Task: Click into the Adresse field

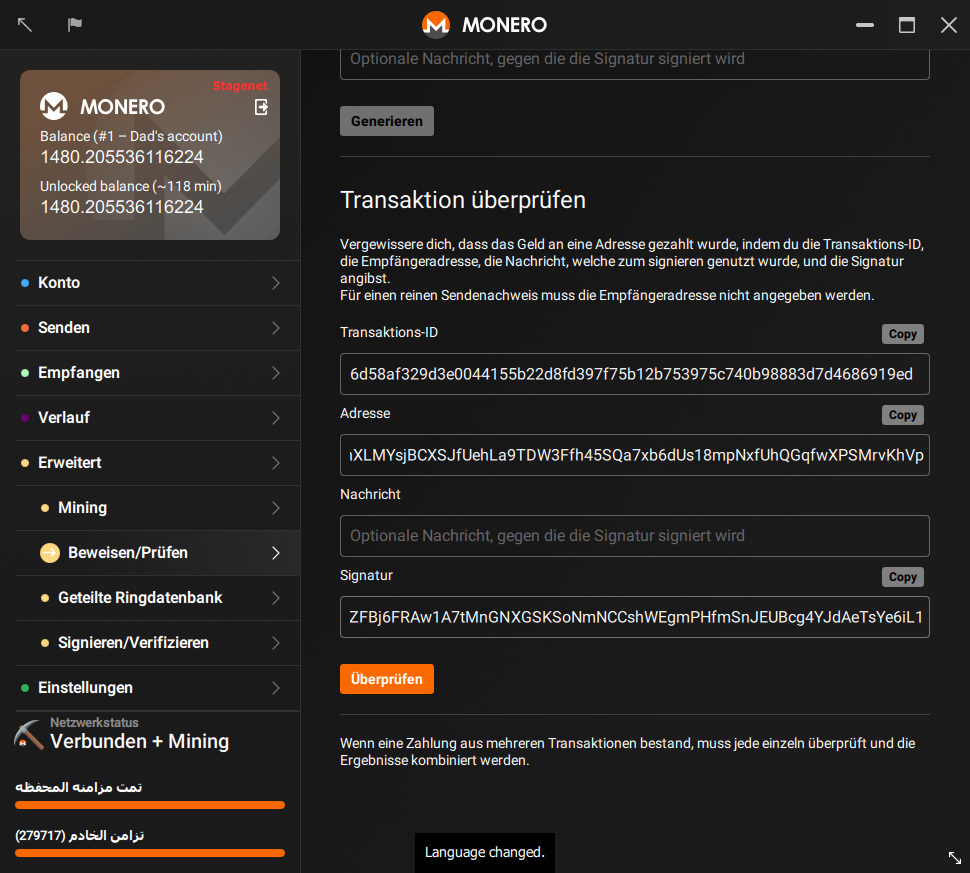Action: point(635,455)
